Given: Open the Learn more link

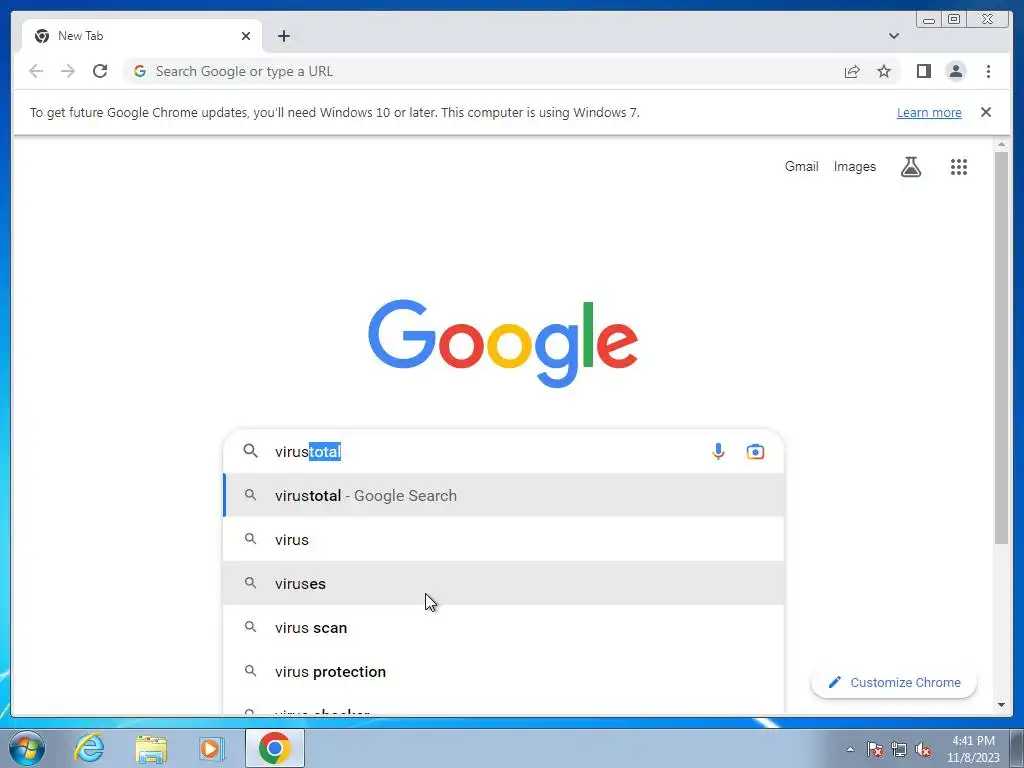Looking at the screenshot, I should click(929, 112).
